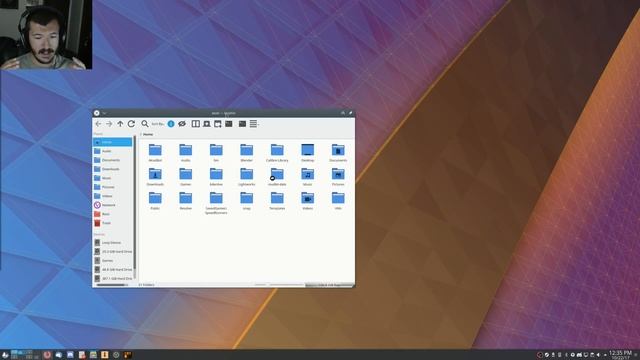Select Loop Device under Devices
This screenshot has height=360, width=640.
click(113, 242)
